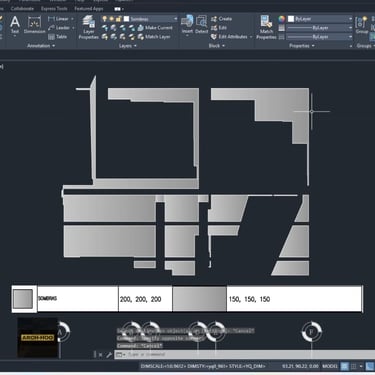This screenshot has width=375, height=375.
Task: Open the Dimension tool
Action: pyautogui.click(x=34, y=25)
